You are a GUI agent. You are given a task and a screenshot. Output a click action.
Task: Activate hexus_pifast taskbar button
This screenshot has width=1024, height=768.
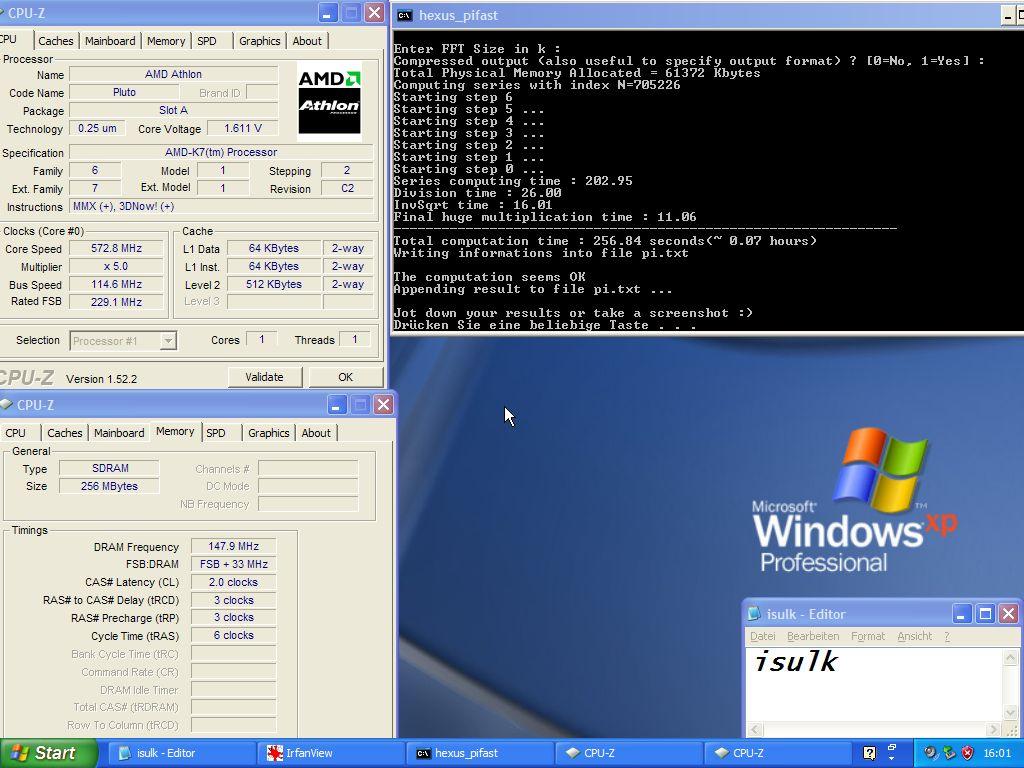(x=480, y=753)
